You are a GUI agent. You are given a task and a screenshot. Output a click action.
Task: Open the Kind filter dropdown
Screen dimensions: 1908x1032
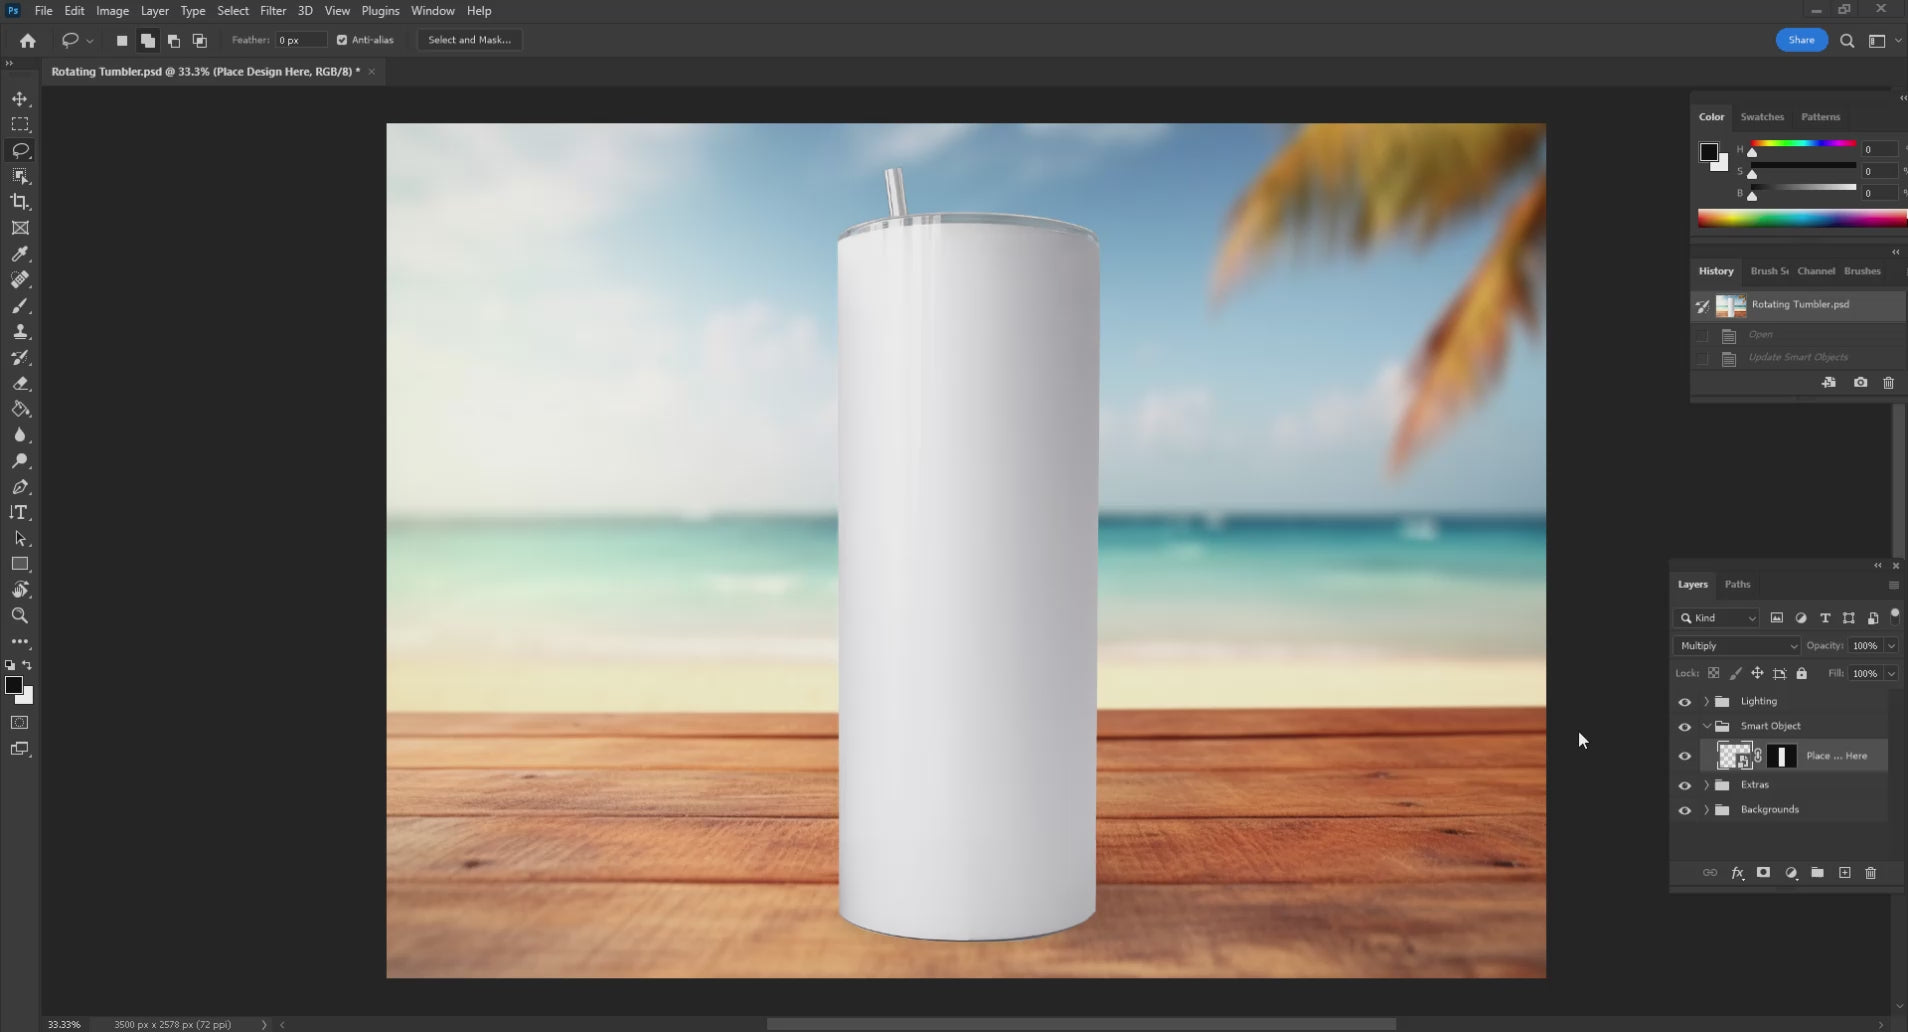click(x=1717, y=618)
